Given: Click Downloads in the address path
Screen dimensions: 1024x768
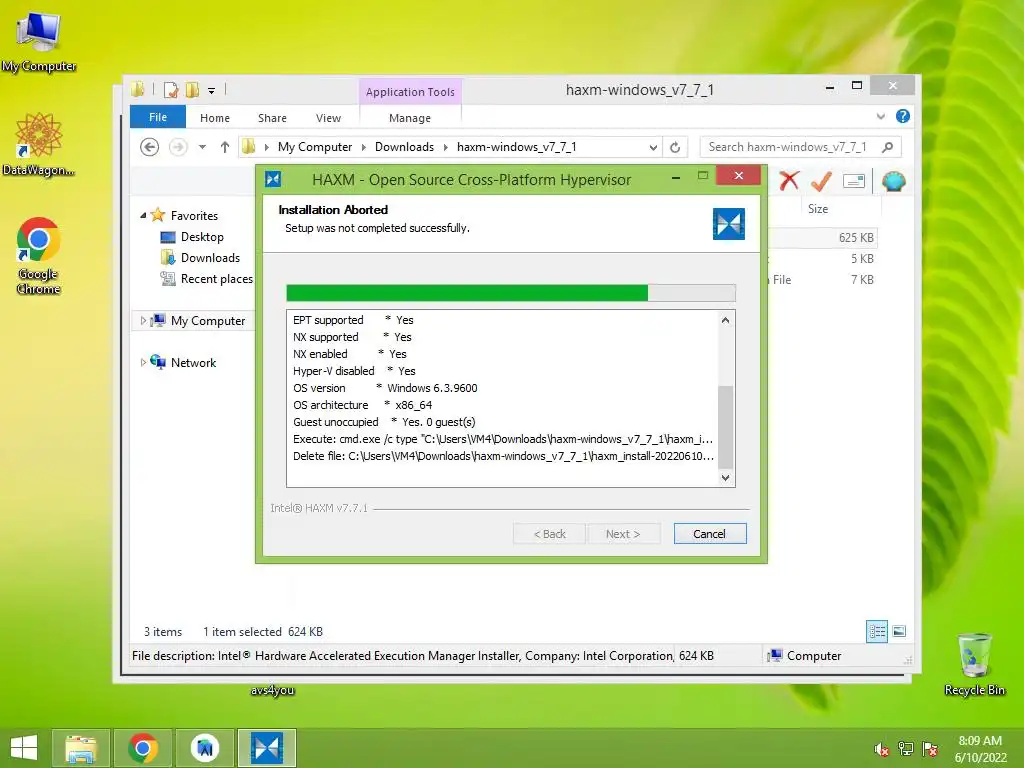Looking at the screenshot, I should tap(404, 147).
